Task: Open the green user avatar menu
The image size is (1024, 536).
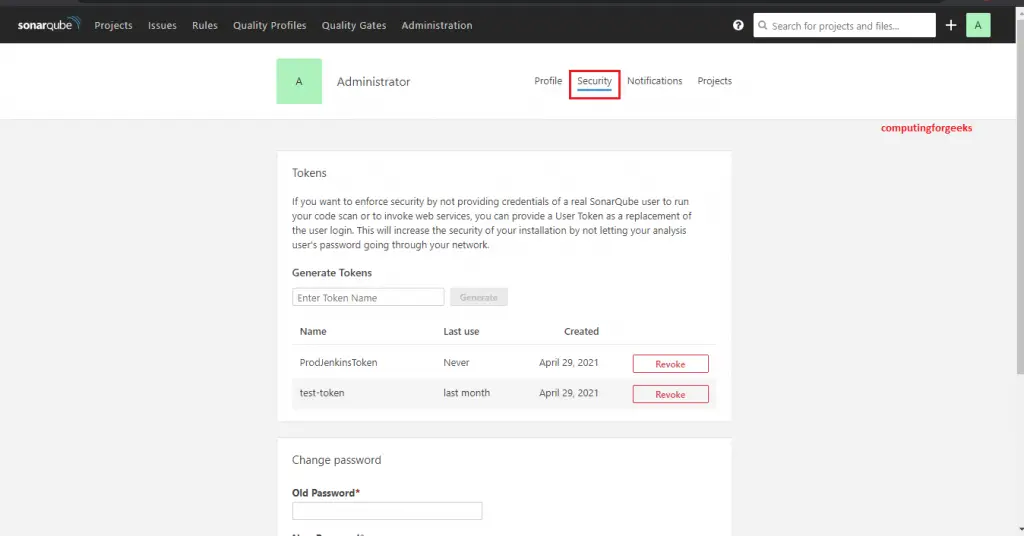Action: click(x=978, y=25)
